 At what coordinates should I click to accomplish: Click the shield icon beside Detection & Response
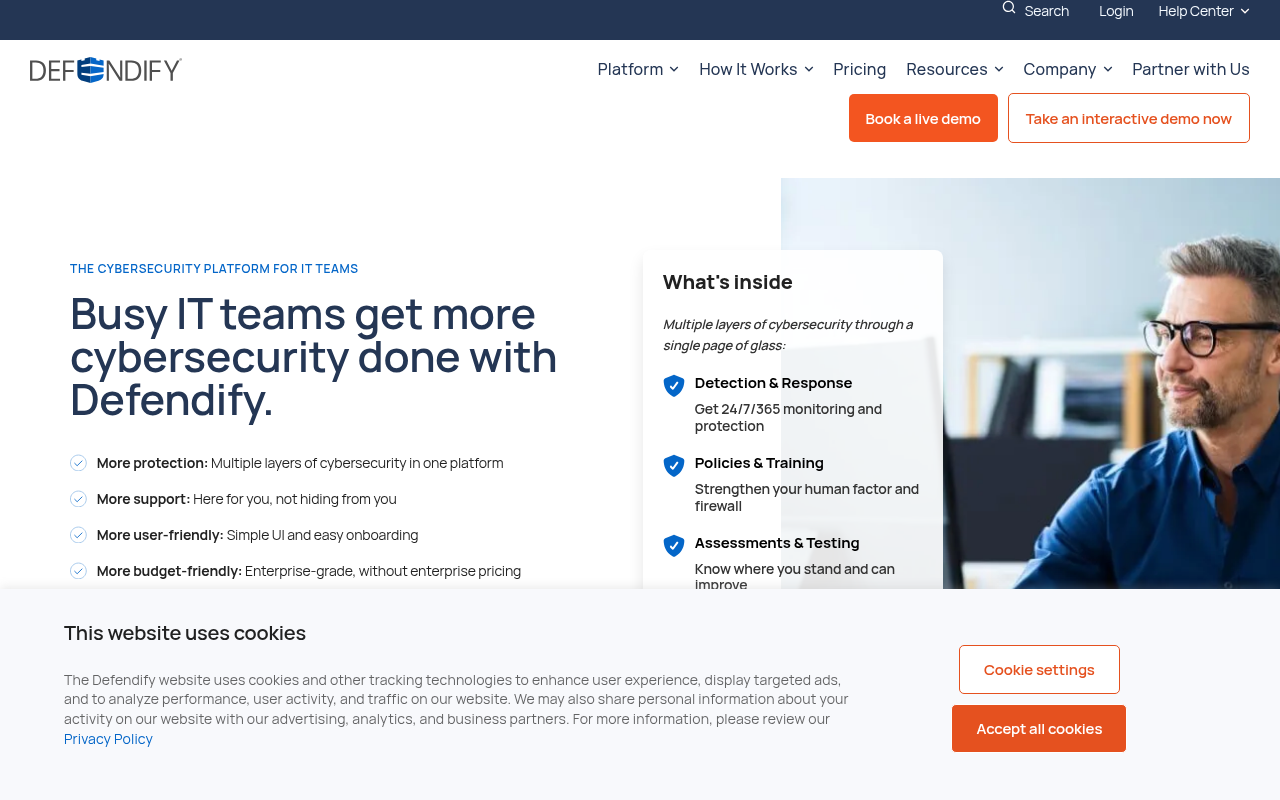674,386
